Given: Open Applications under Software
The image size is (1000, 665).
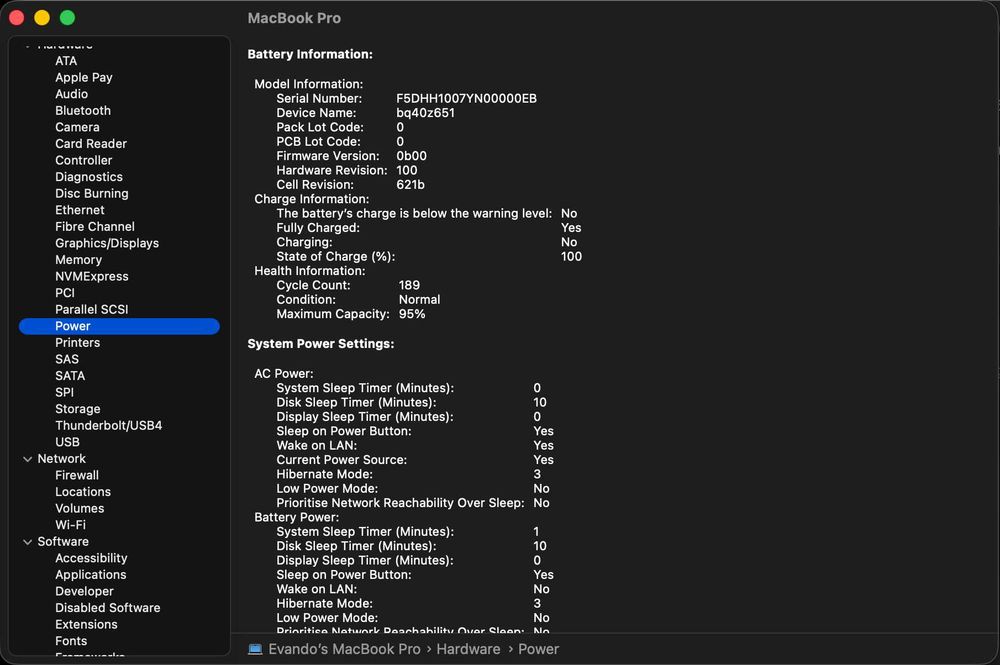Looking at the screenshot, I should (x=91, y=574).
